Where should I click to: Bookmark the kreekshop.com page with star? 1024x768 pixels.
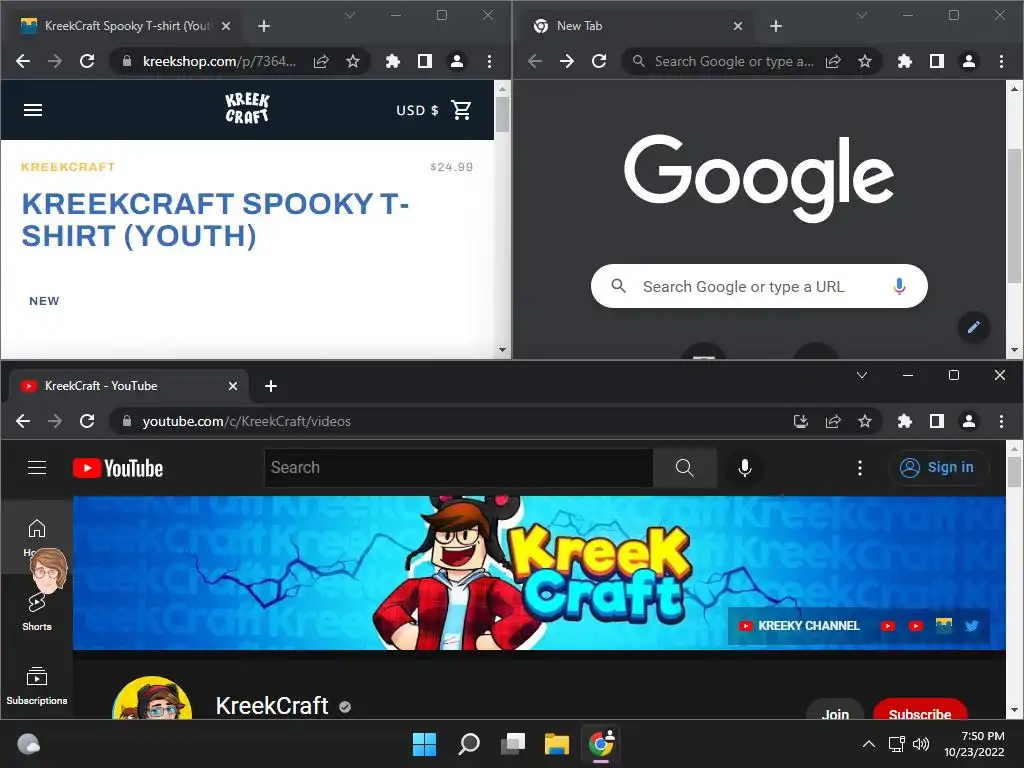point(353,61)
